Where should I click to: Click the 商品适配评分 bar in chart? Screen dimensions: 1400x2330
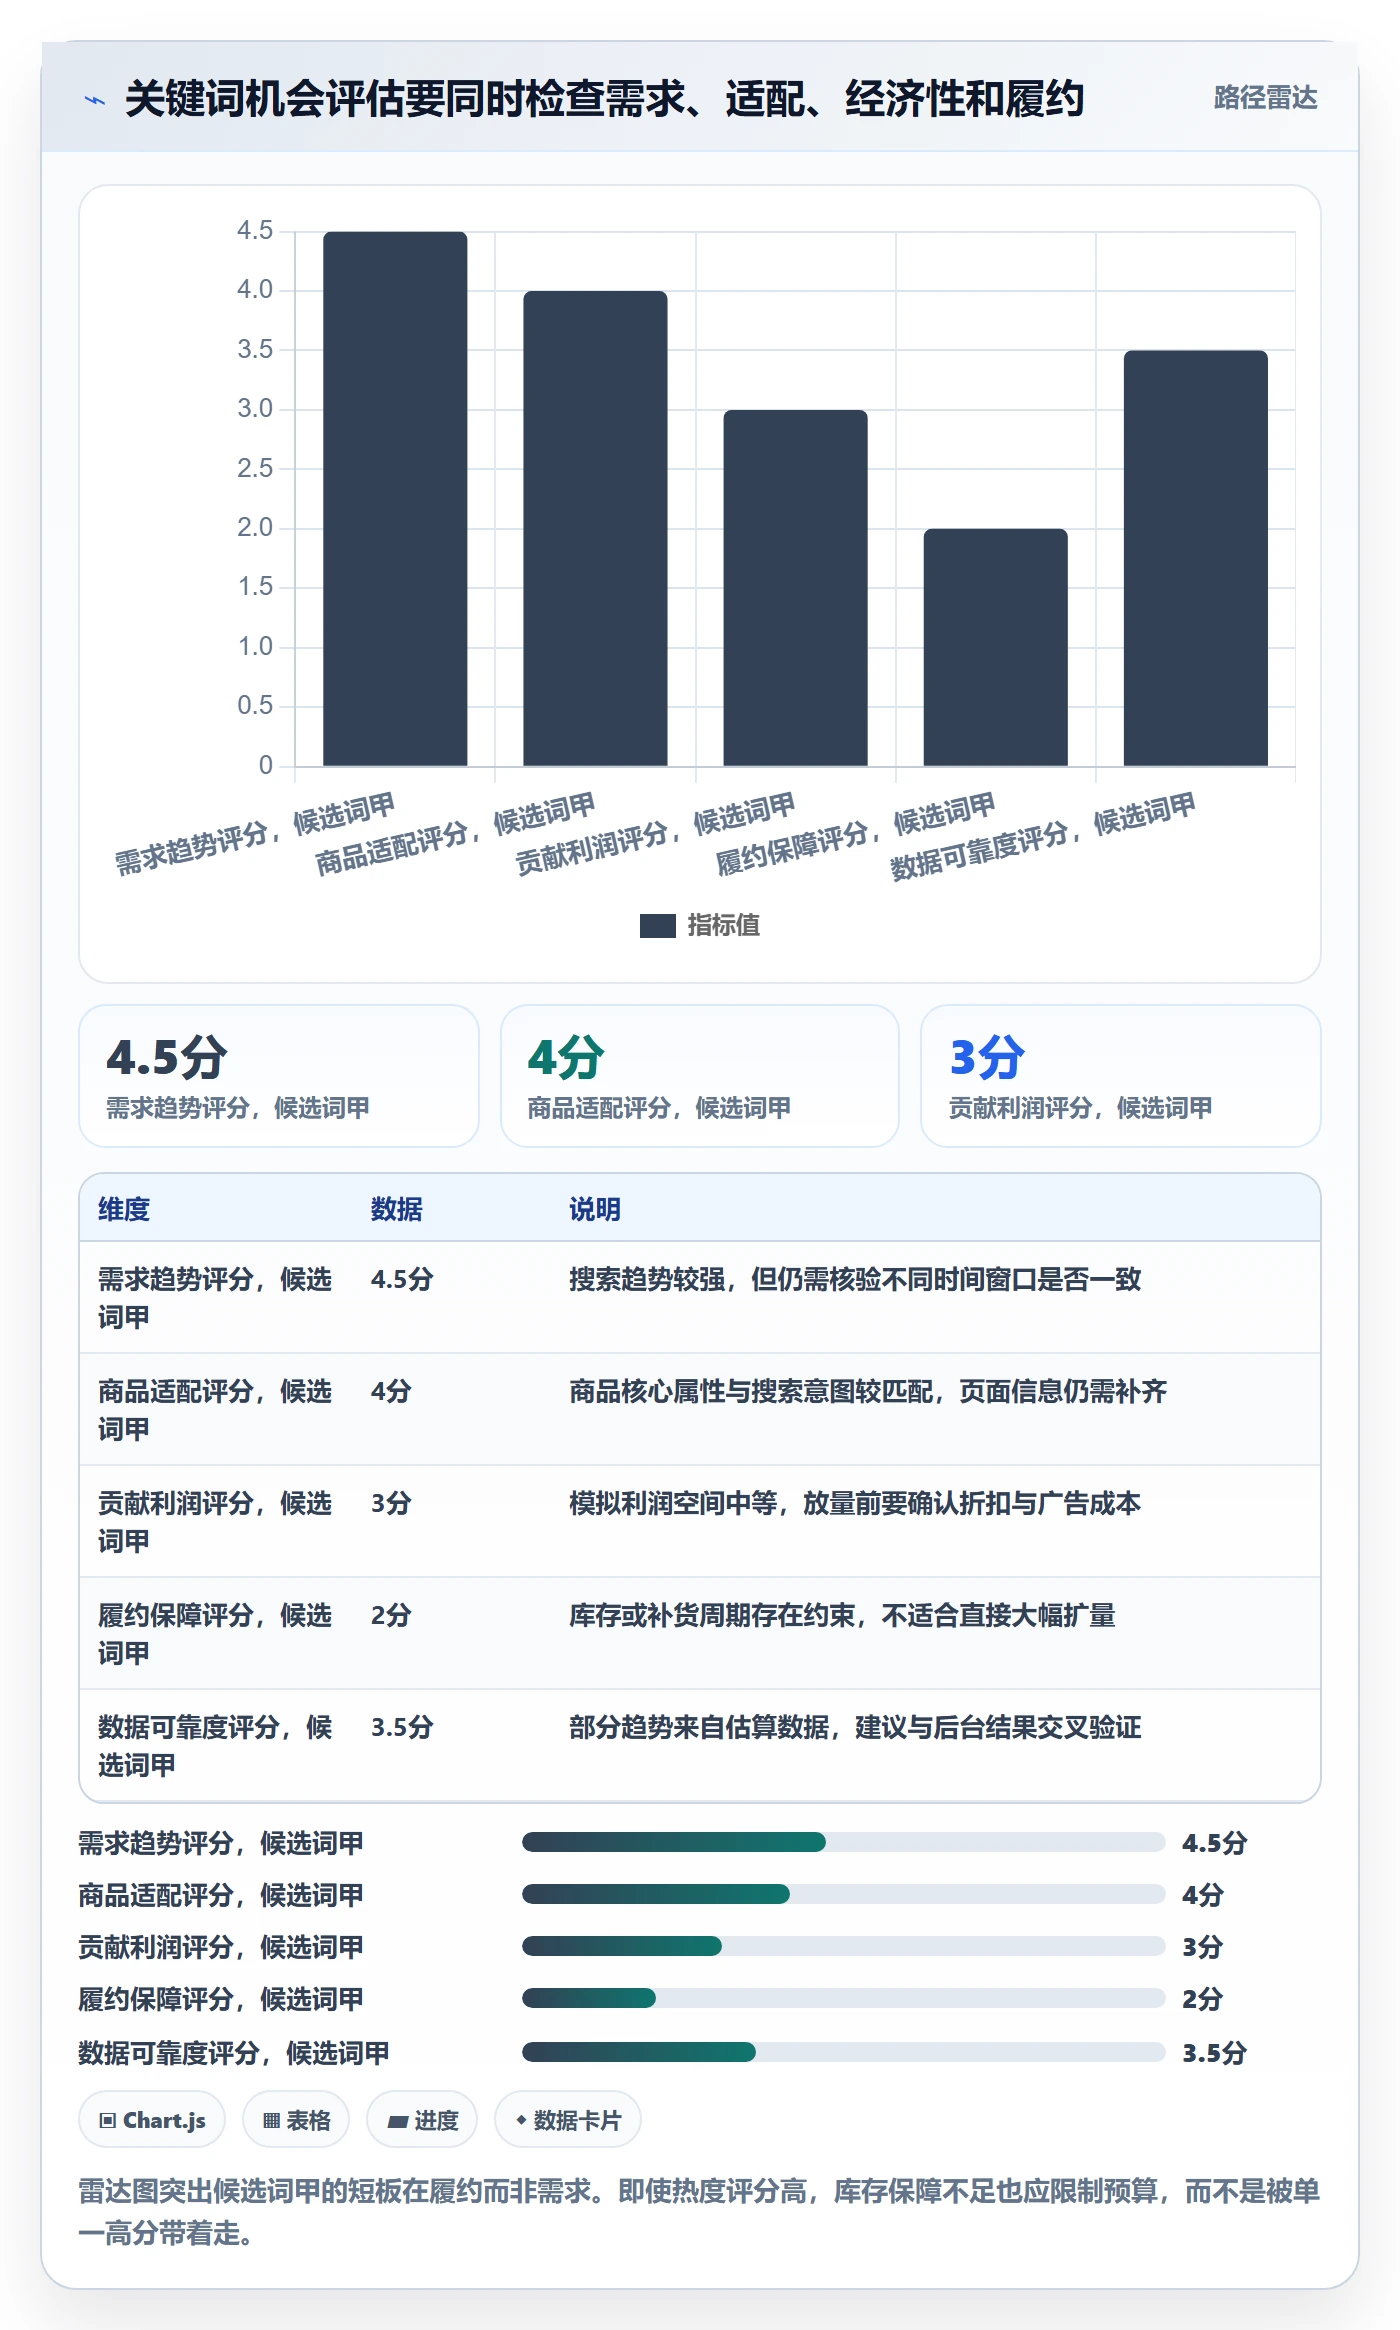pyautogui.click(x=595, y=529)
